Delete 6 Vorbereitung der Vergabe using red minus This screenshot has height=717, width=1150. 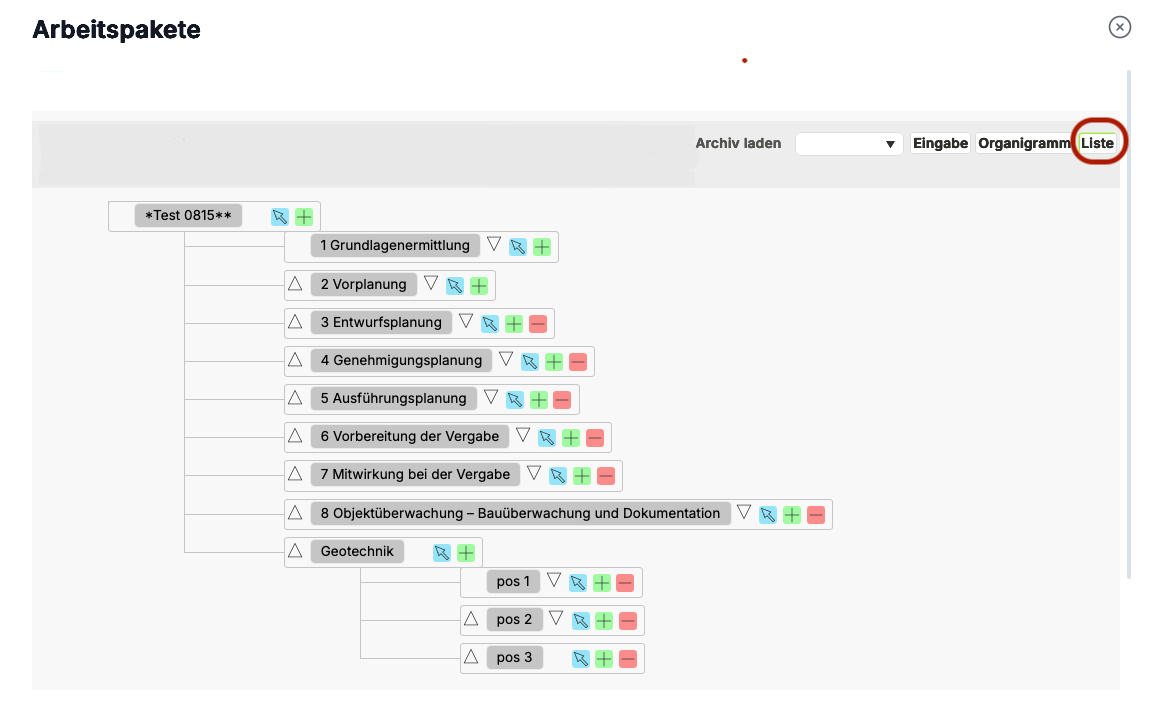pos(595,438)
